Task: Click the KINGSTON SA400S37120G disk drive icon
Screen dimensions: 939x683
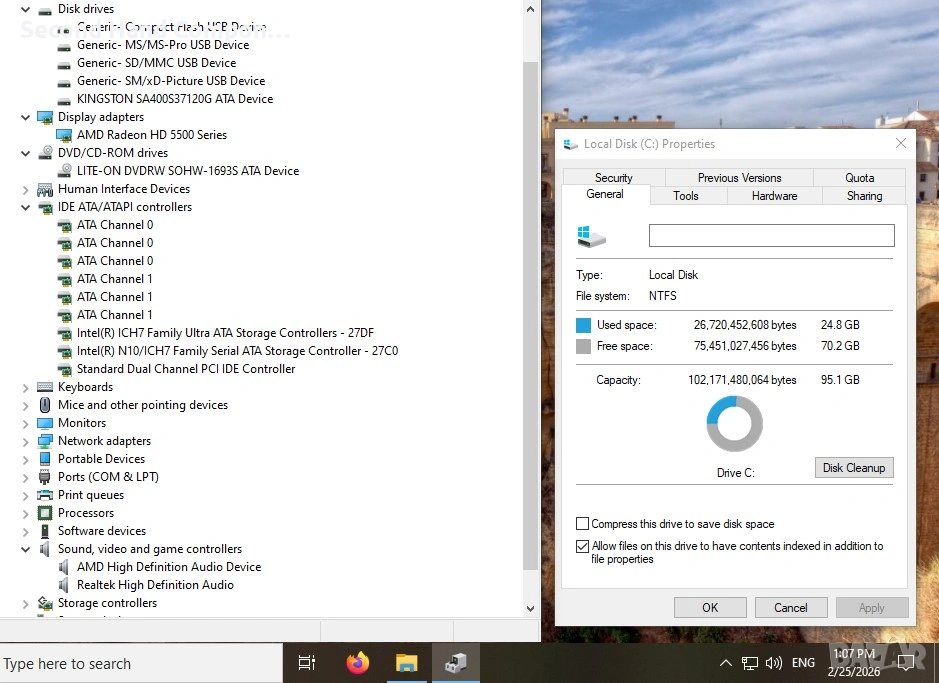Action: [64, 99]
